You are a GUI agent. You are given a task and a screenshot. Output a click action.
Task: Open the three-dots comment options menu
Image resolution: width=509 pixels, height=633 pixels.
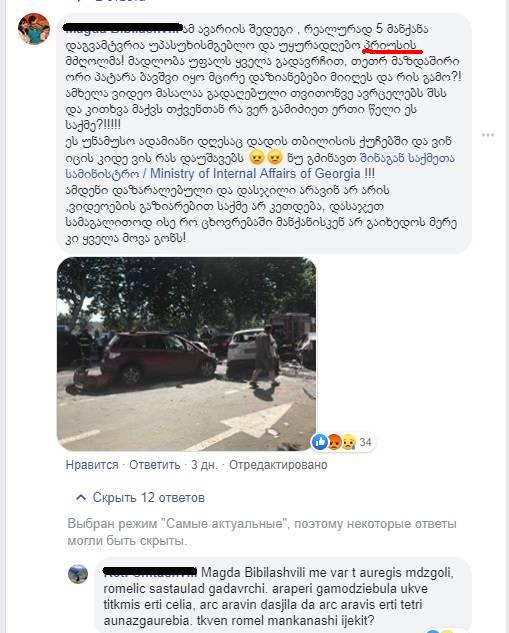[x=488, y=135]
